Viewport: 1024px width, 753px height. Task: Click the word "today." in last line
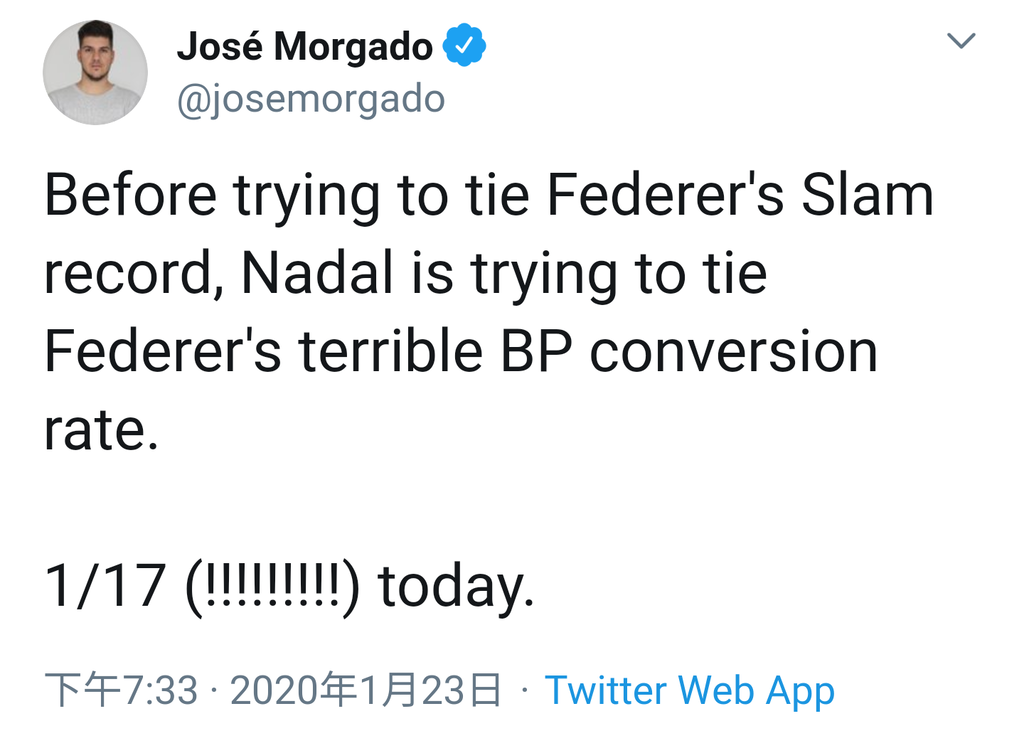[456, 587]
